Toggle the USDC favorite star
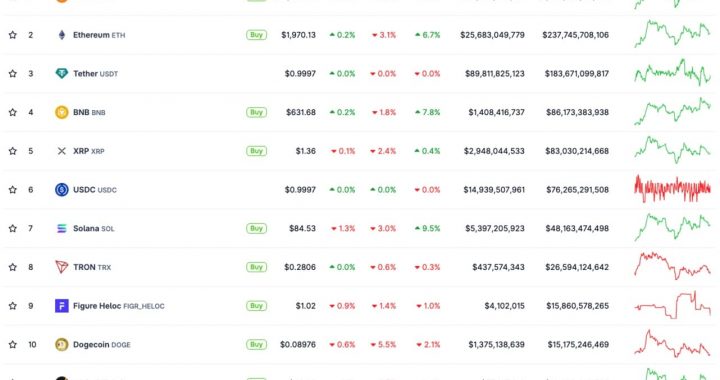Image resolution: width=720 pixels, height=380 pixels. 12,190
